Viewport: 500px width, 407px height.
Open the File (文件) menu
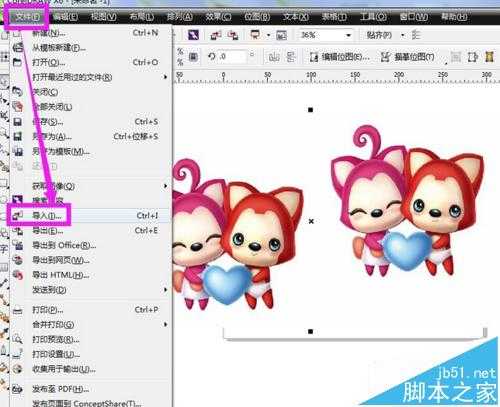[27, 17]
